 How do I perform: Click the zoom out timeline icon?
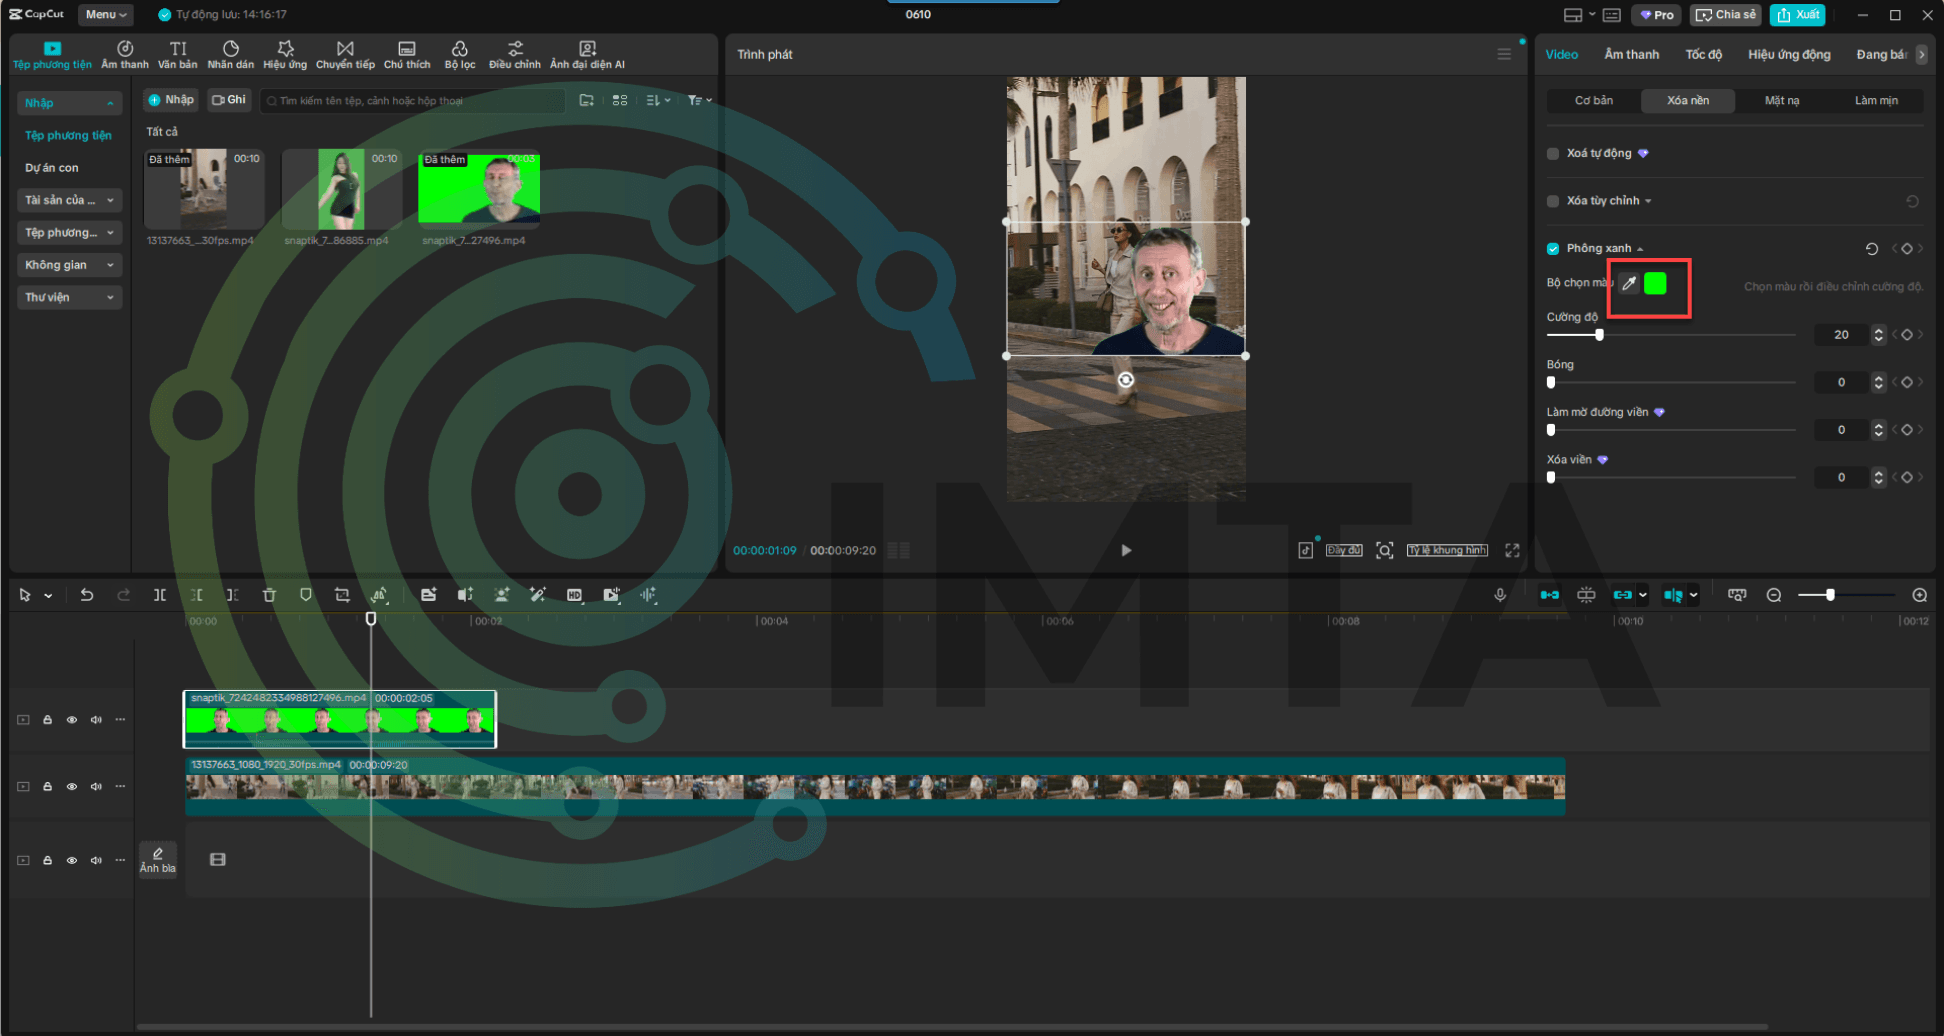[x=1774, y=595]
